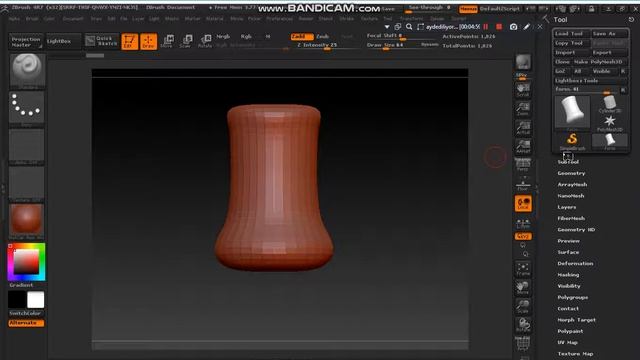Open Projection Master

[26, 42]
